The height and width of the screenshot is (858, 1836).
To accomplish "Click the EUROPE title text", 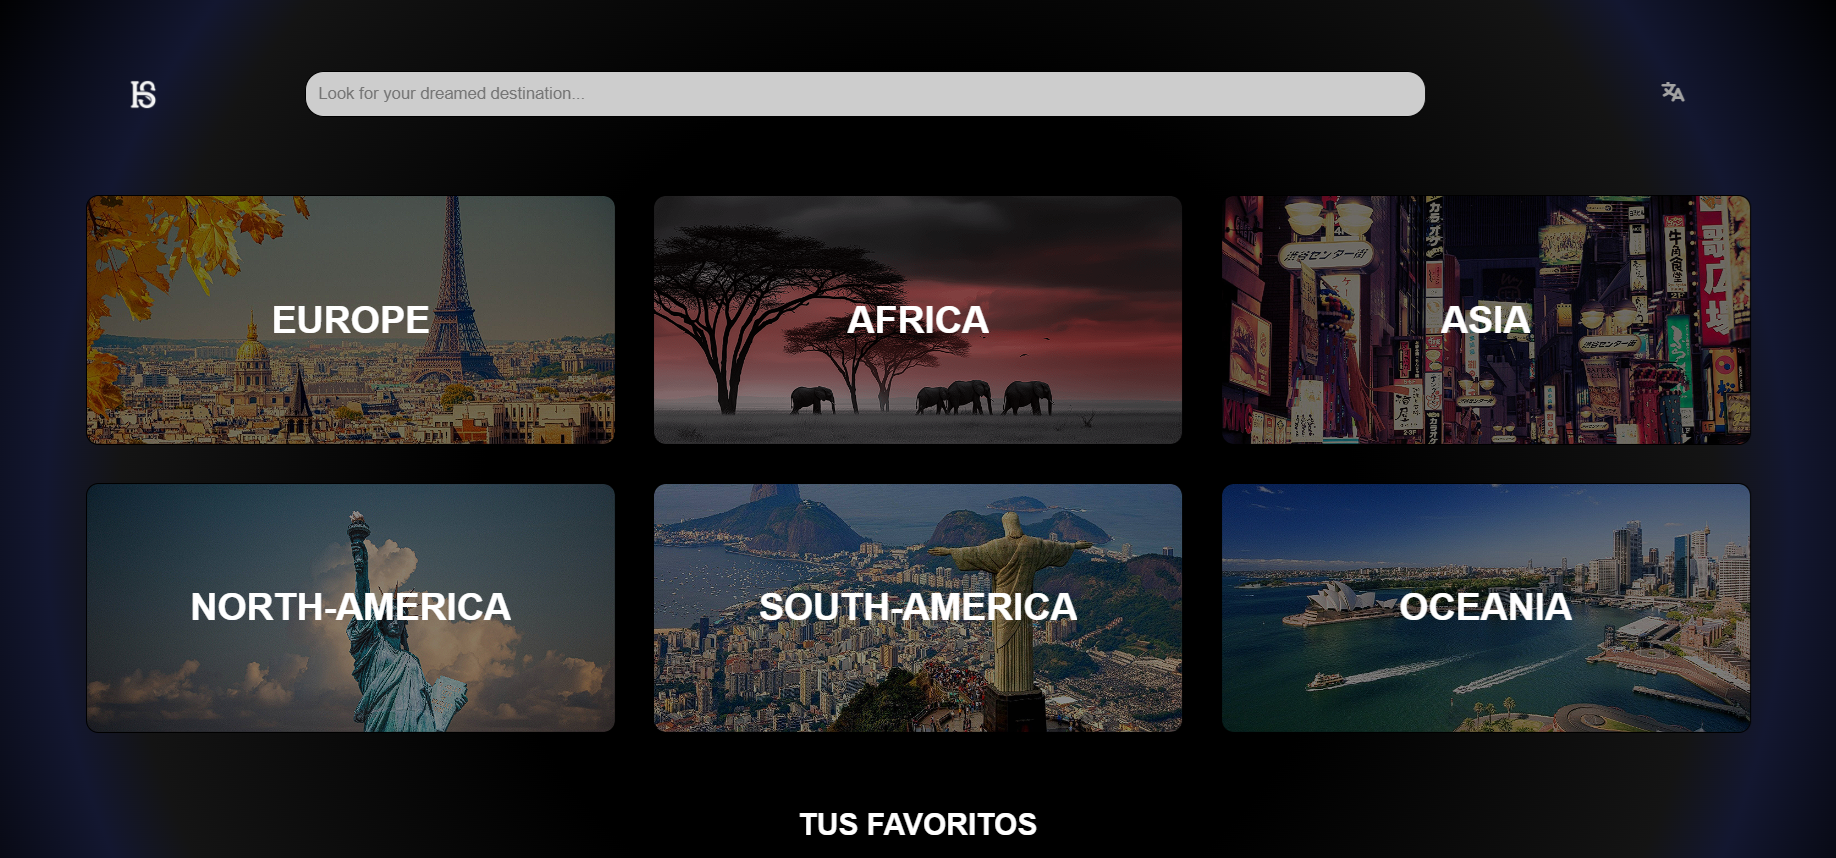I will [350, 320].
